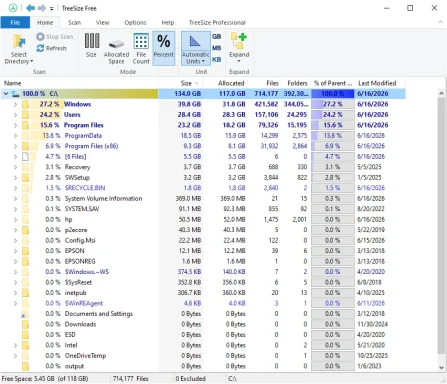Sort by Size column header
The image size is (447, 384).
(180, 83)
